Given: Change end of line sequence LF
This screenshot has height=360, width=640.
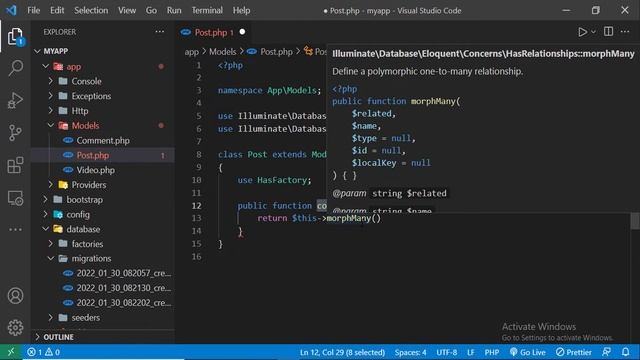Looking at the screenshot, I should point(471,352).
